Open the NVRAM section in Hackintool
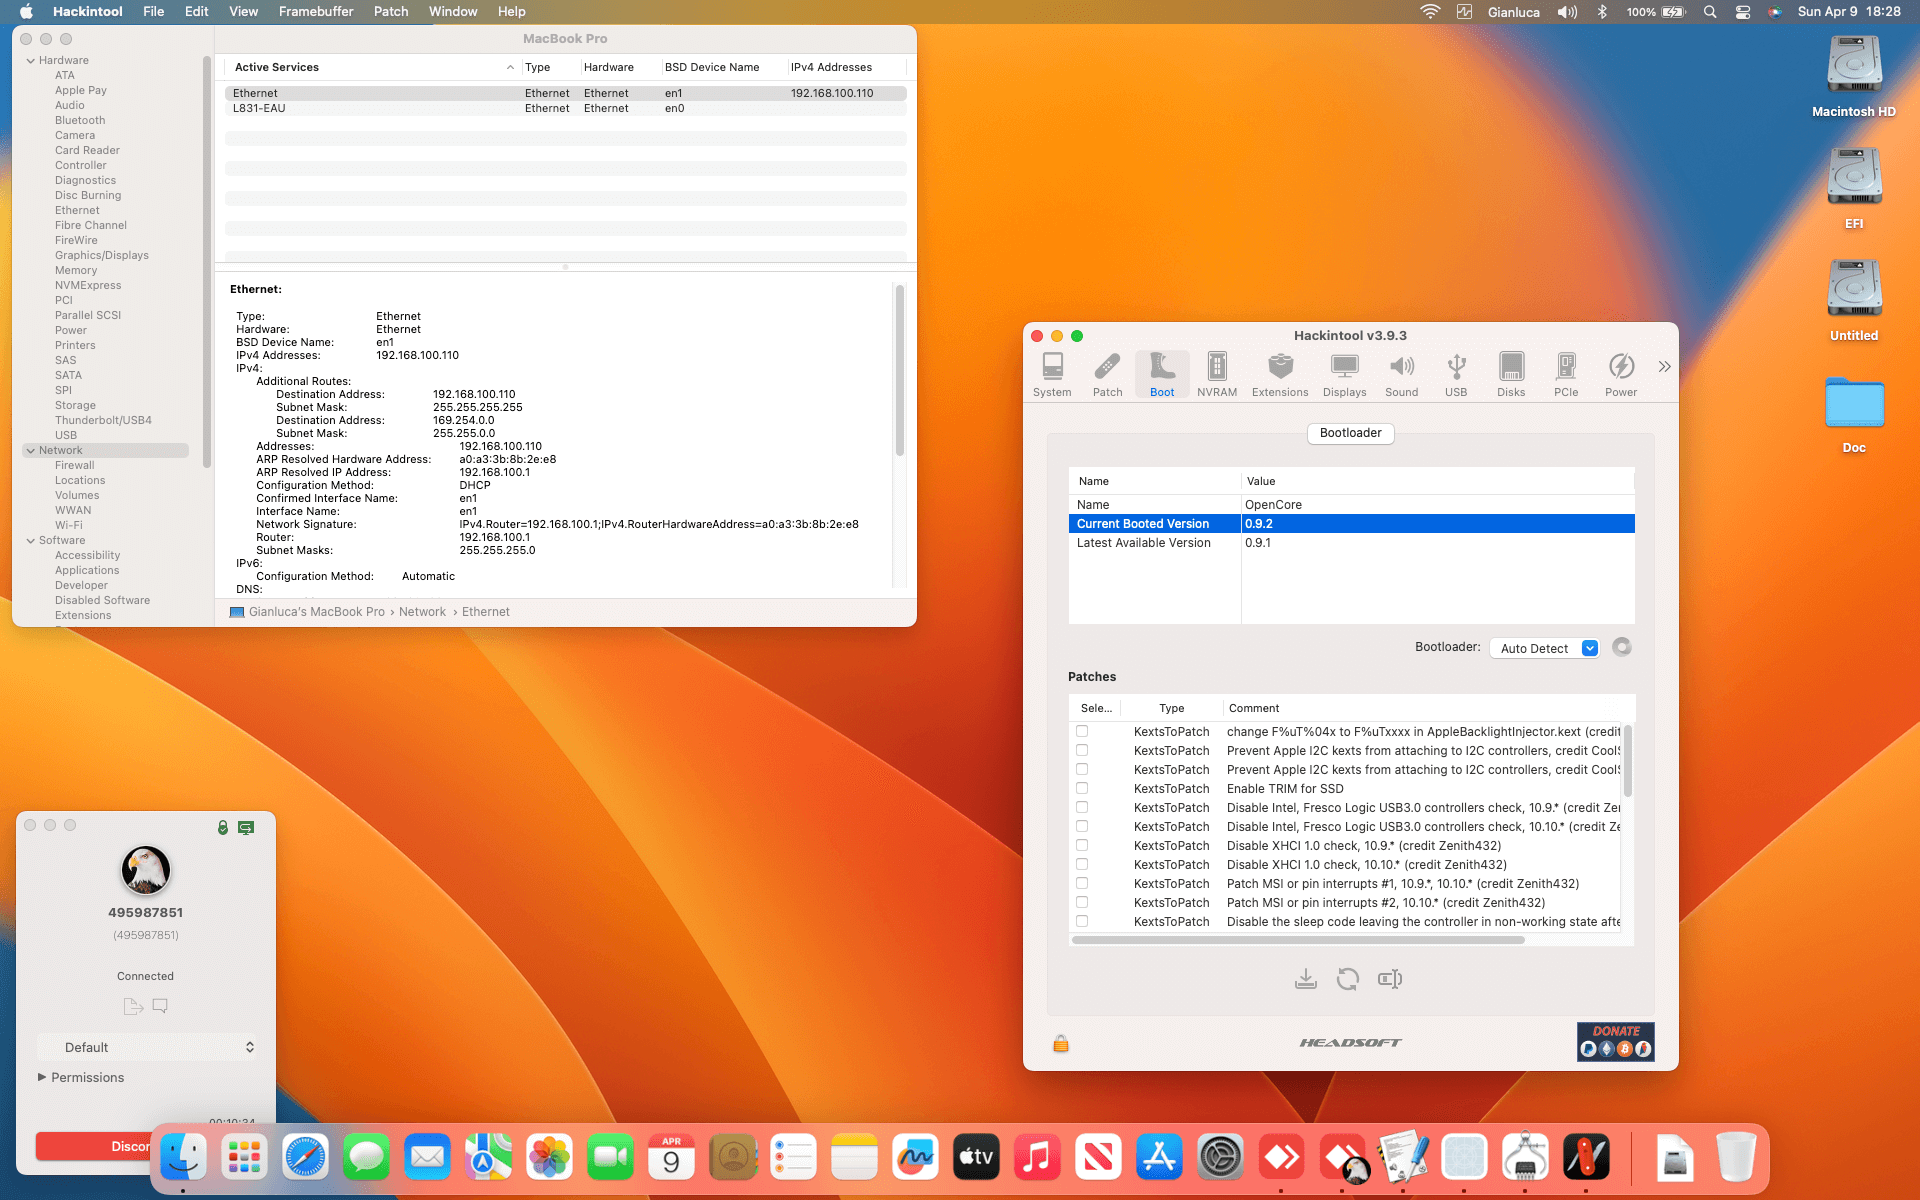 1216,372
